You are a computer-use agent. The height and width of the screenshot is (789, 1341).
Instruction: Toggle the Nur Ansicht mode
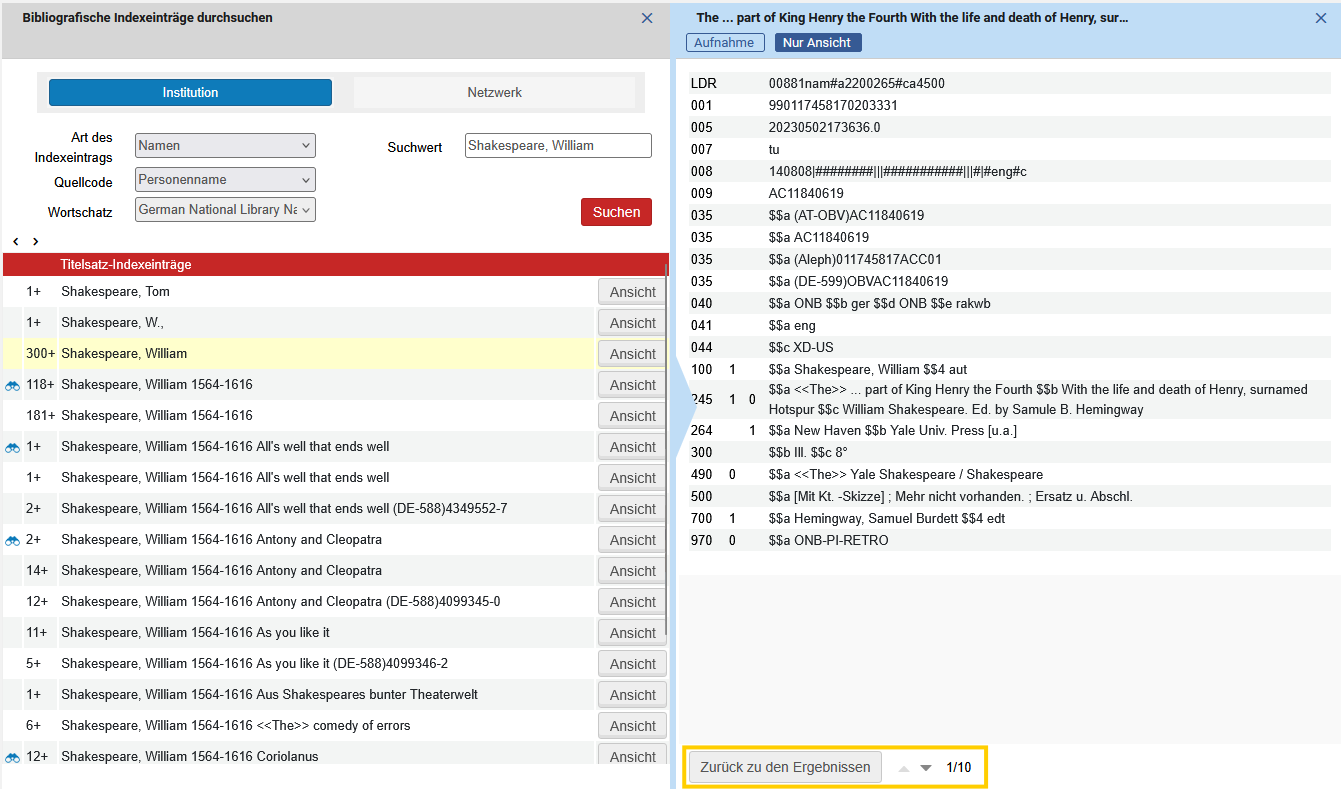click(x=817, y=42)
